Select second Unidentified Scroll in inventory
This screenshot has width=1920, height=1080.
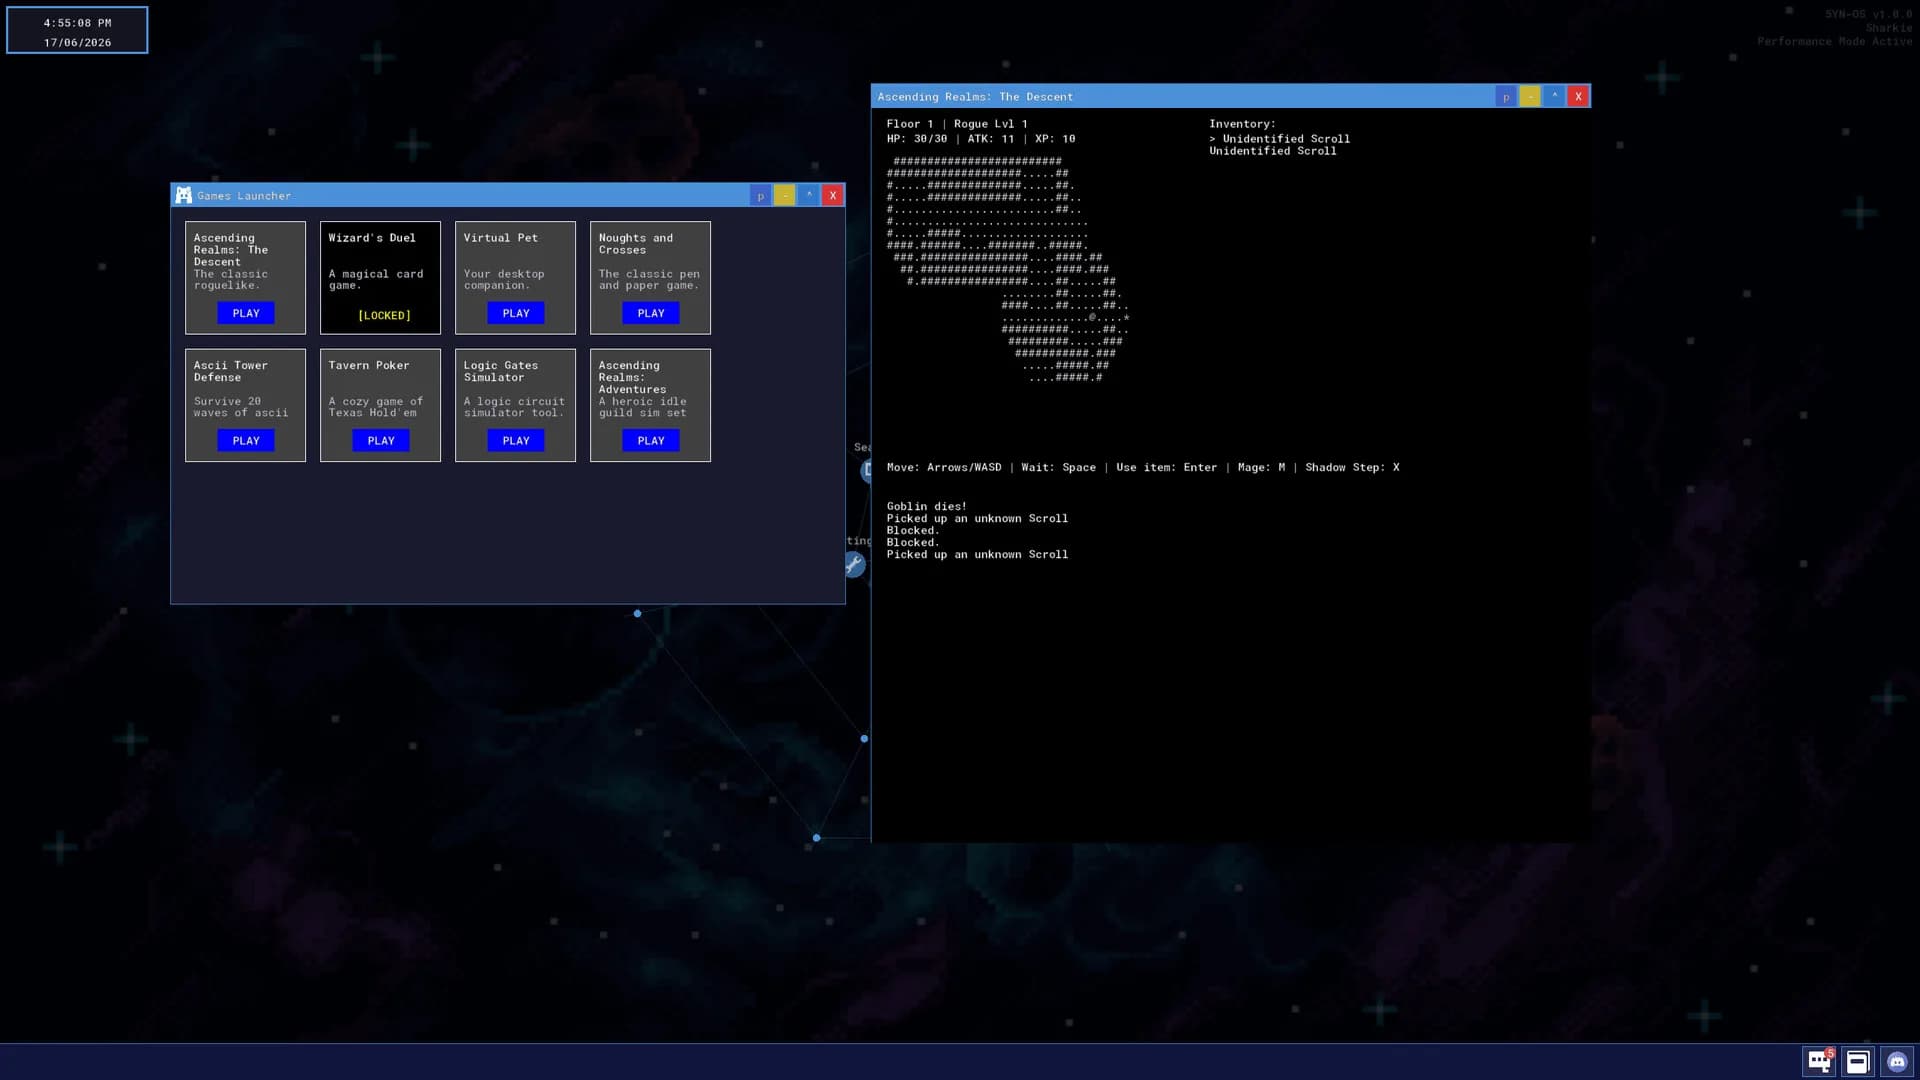click(x=1272, y=151)
